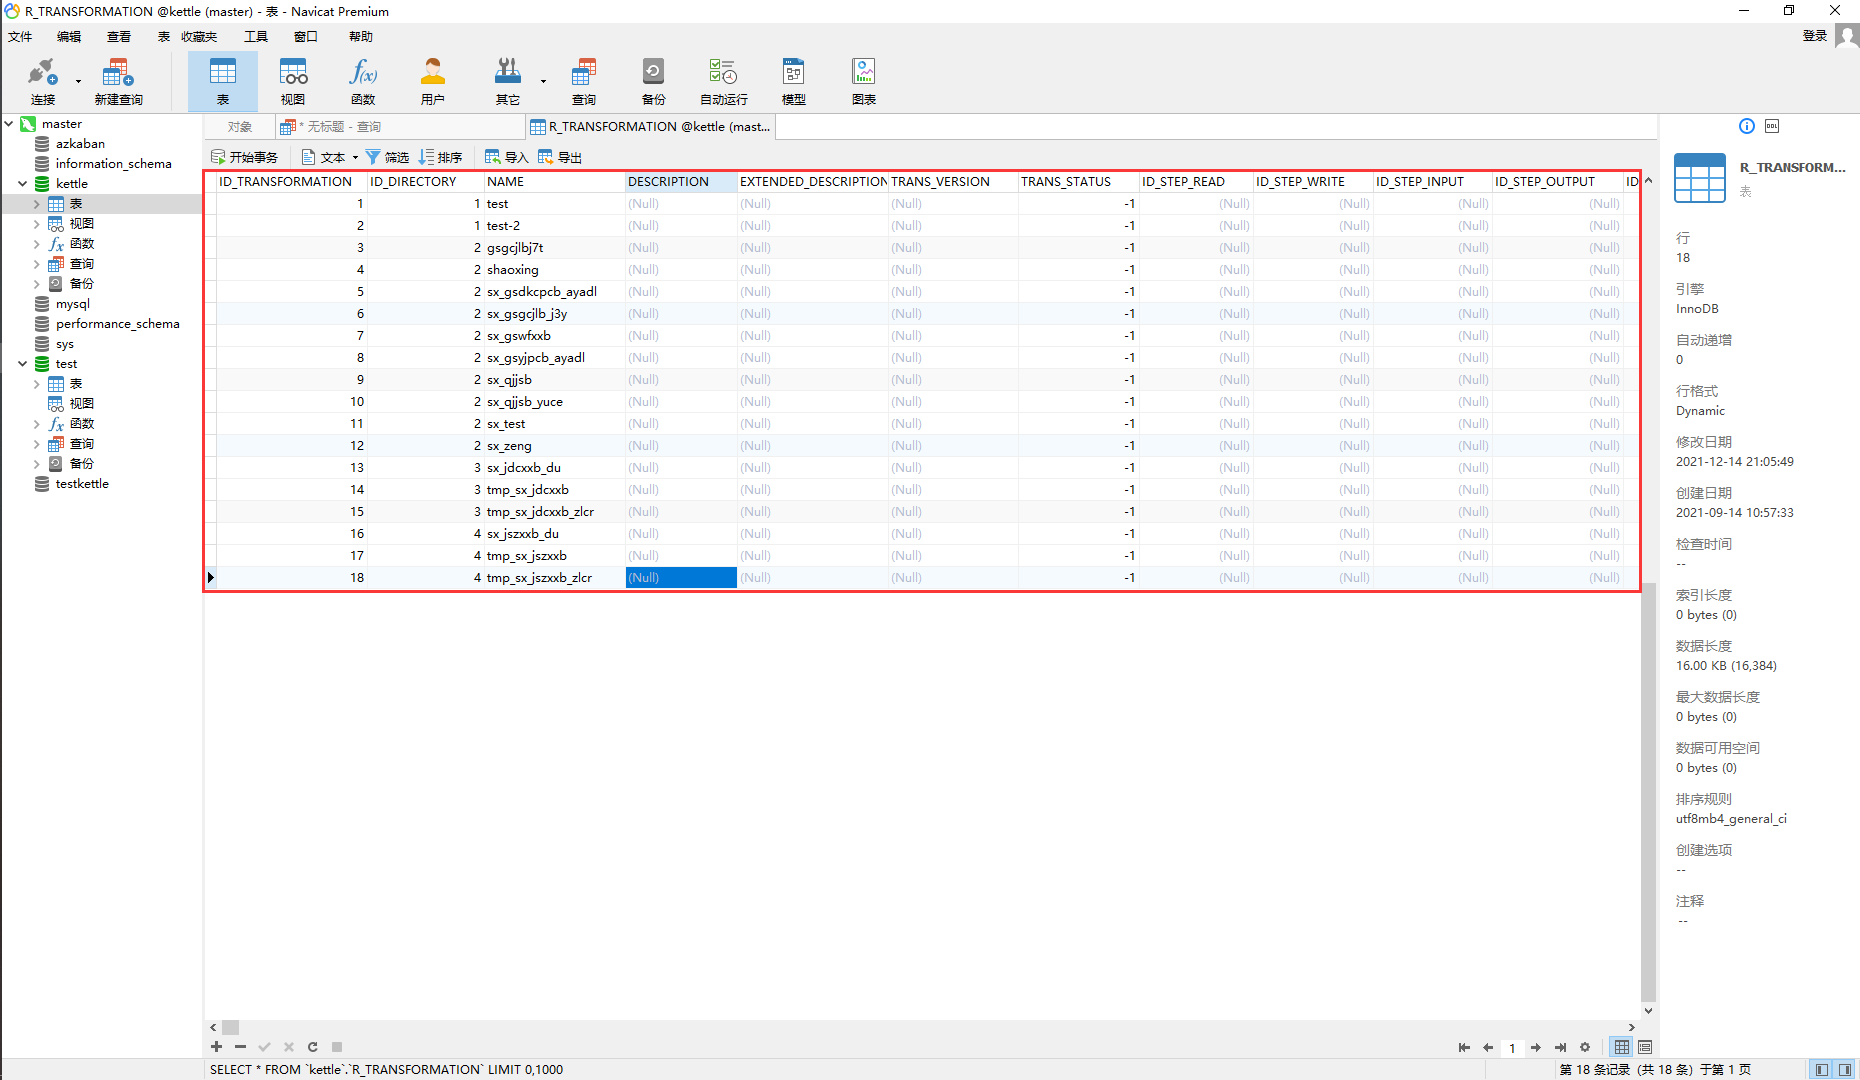Image resolution: width=1860 pixels, height=1080 pixels.
Task: Add a new record with plus icon
Action: click(216, 1047)
